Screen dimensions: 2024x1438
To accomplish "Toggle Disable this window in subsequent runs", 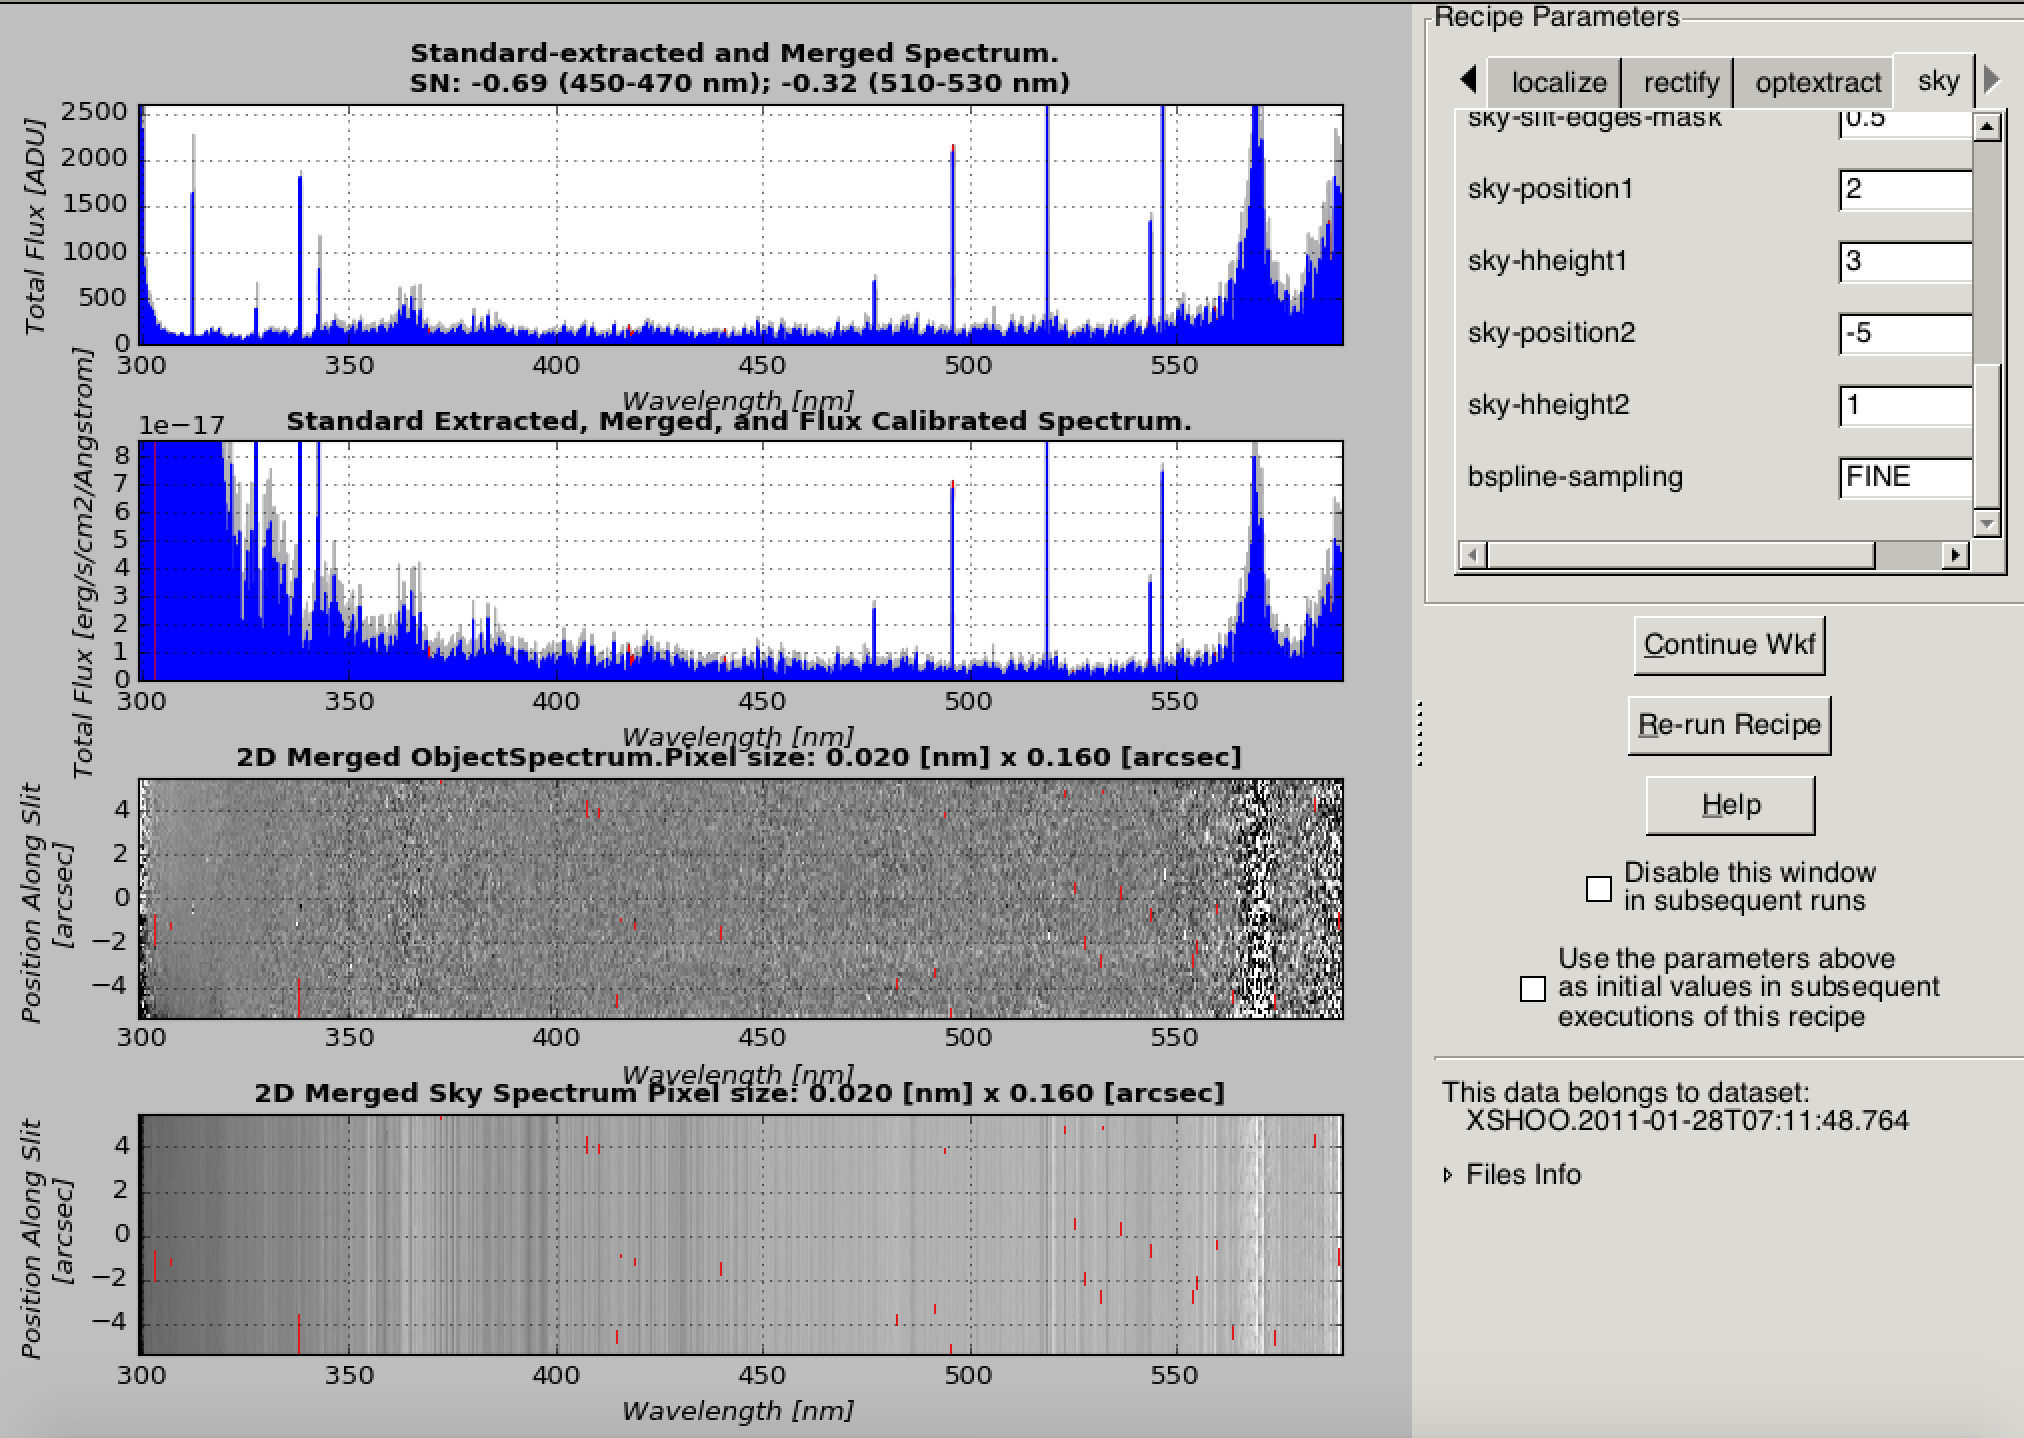I will 1599,888.
